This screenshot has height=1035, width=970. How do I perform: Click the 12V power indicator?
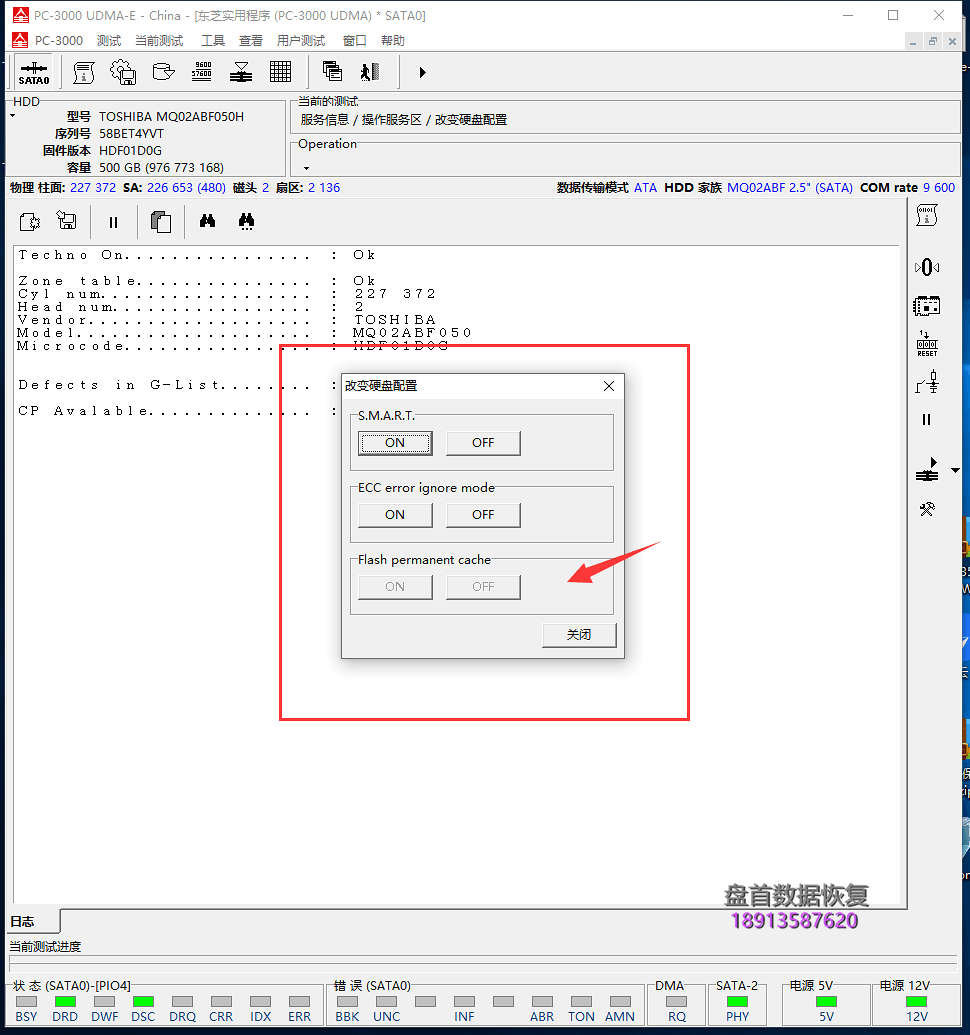click(x=917, y=1001)
